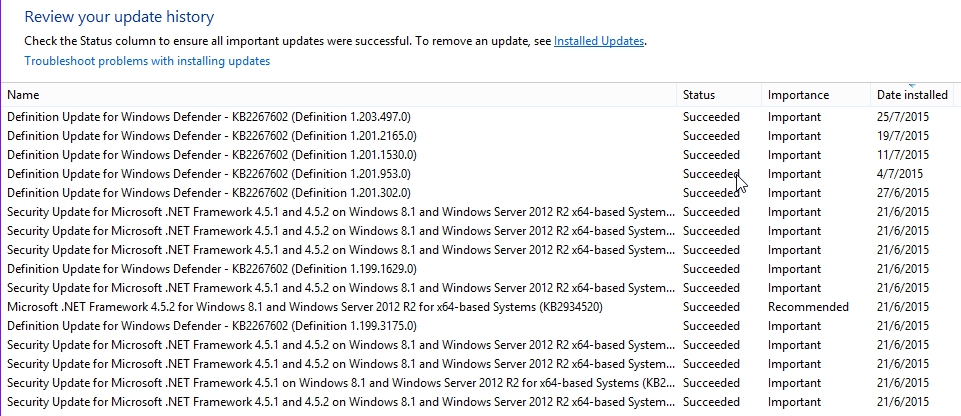Select the Definition 1.201.1530.0 update name
This screenshot has height=416, width=961.
(211, 154)
